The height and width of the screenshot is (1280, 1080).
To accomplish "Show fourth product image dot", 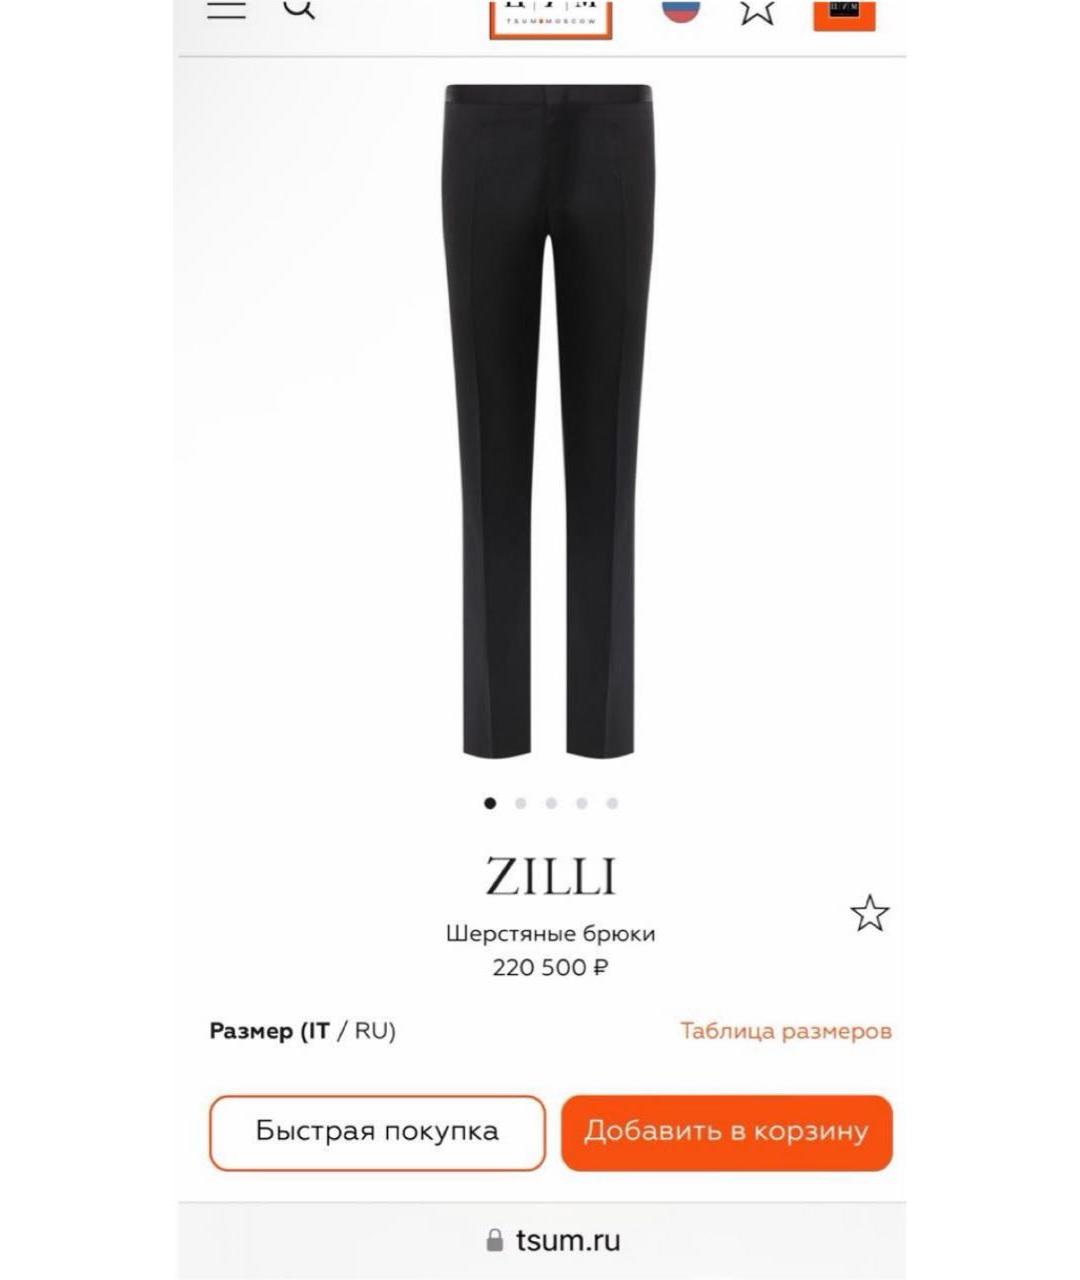I will (x=582, y=803).
